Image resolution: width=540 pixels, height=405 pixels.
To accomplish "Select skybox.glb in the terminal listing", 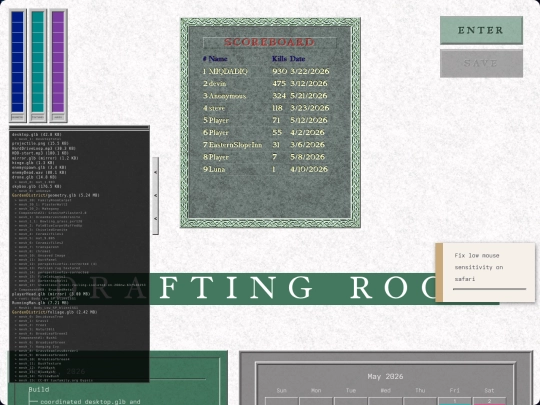I will 37,186.
